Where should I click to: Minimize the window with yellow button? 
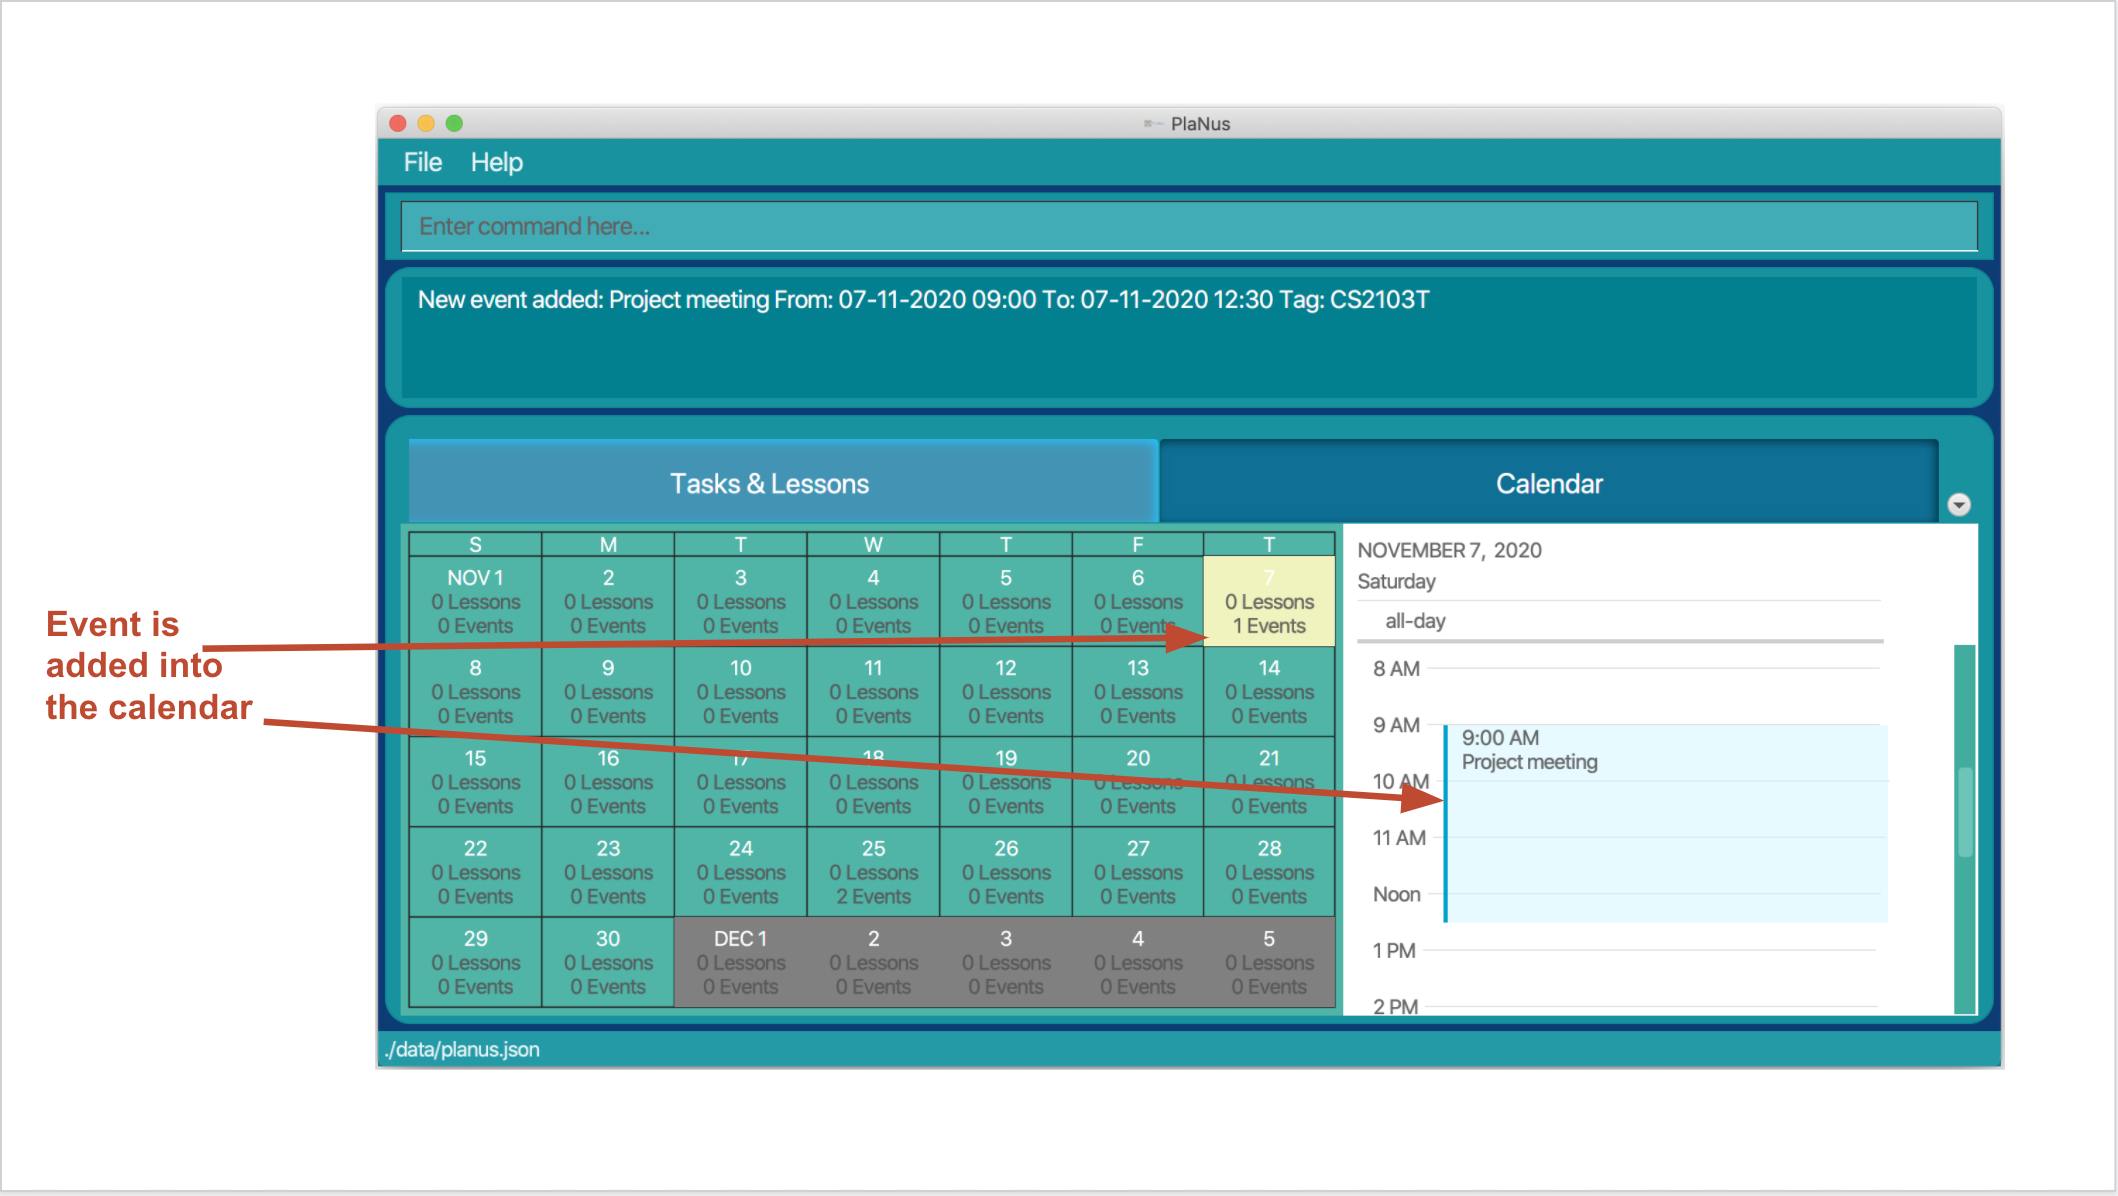[426, 123]
